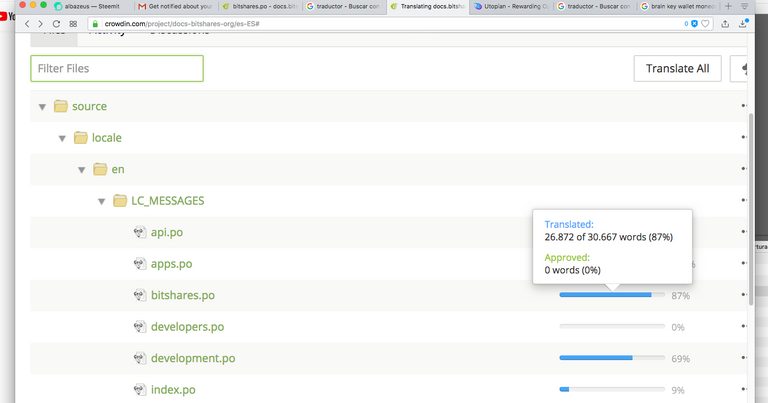Click bitshares.po 87% progress bar
768x403 pixels.
(x=612, y=295)
